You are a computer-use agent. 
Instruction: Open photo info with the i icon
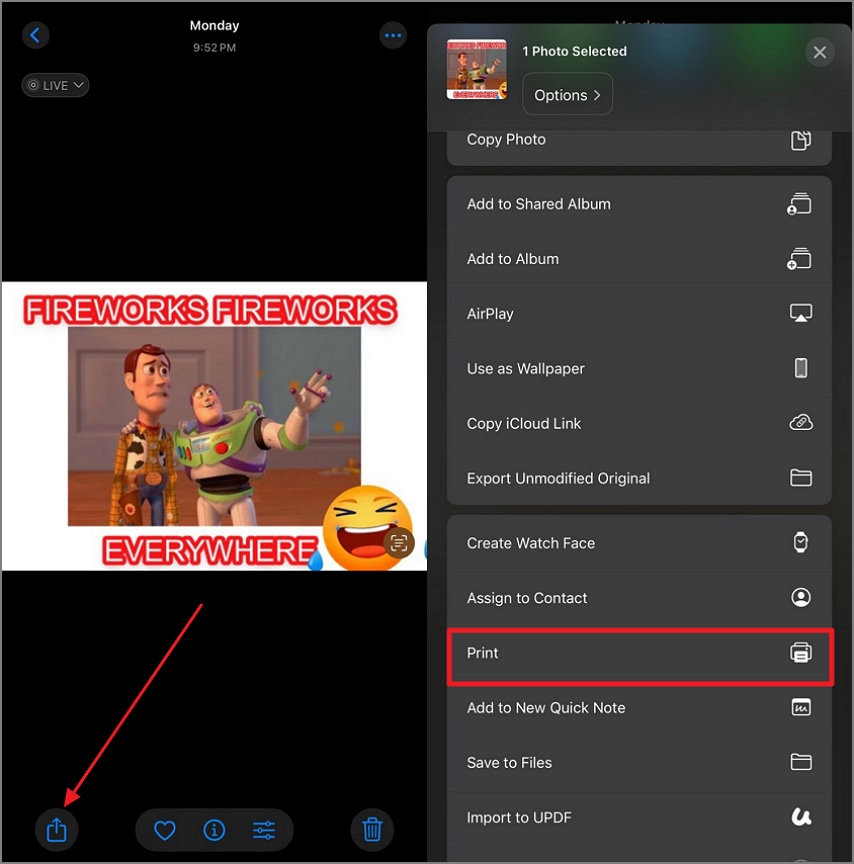coord(214,830)
